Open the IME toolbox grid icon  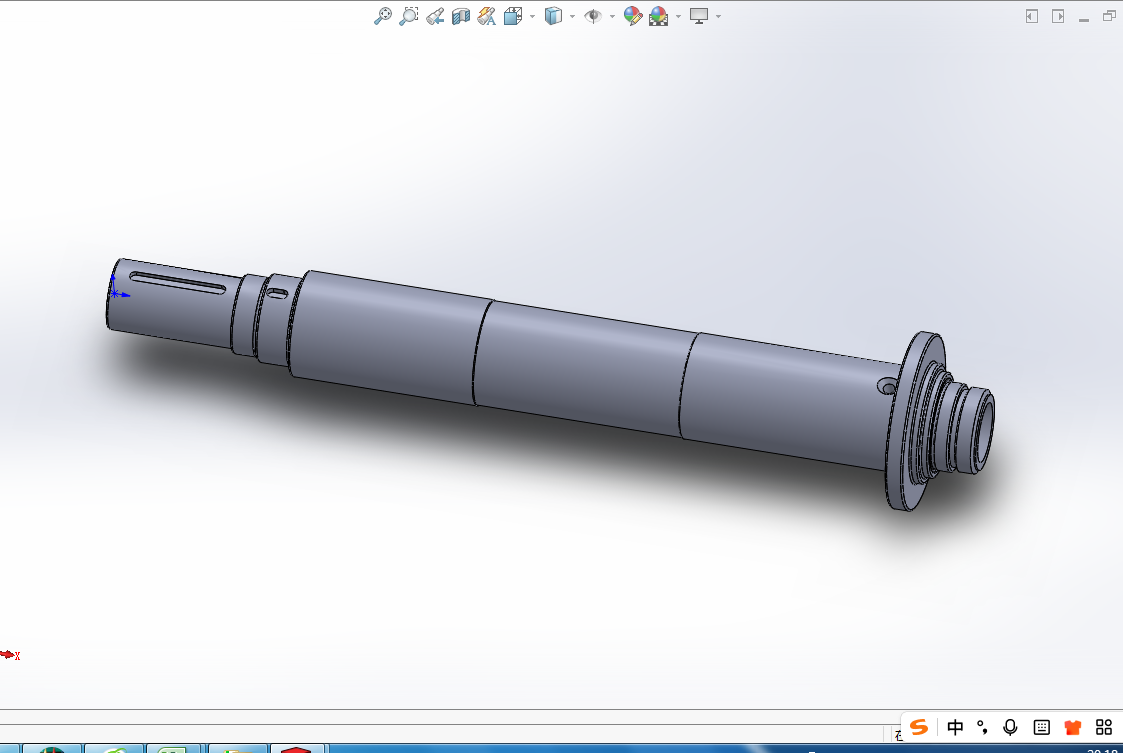1104,727
